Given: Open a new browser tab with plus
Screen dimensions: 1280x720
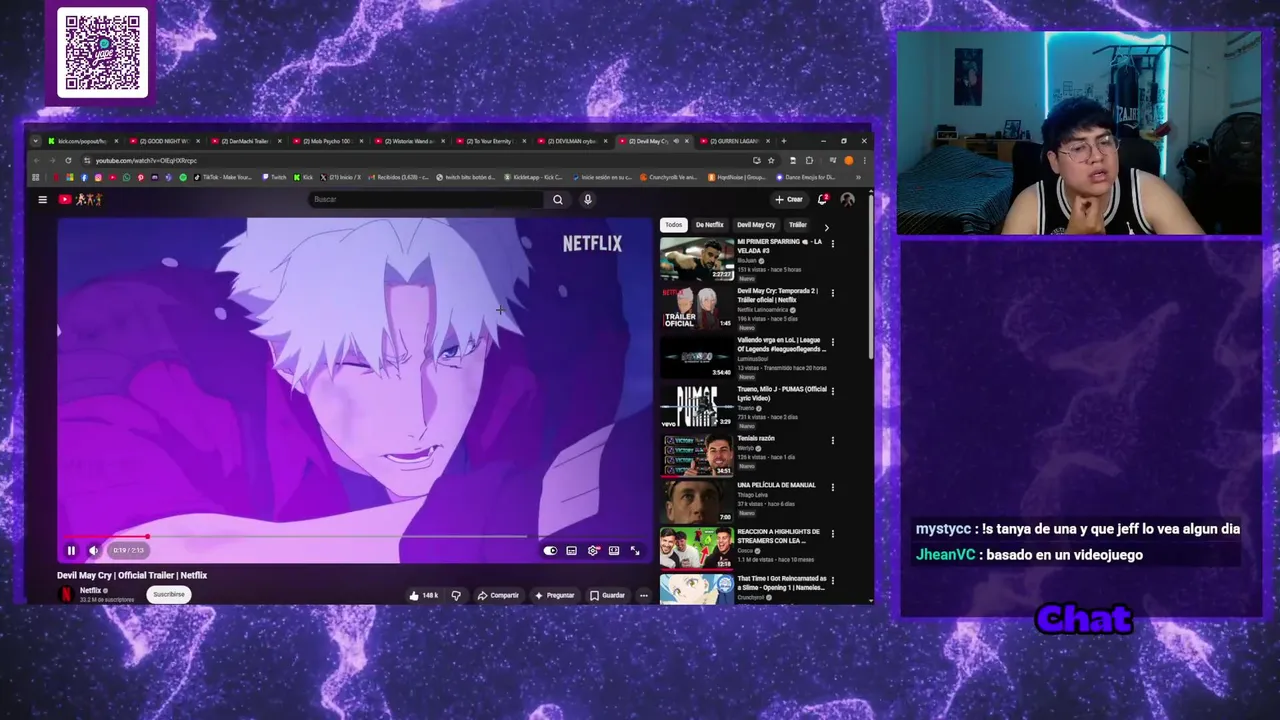Looking at the screenshot, I should (x=784, y=141).
